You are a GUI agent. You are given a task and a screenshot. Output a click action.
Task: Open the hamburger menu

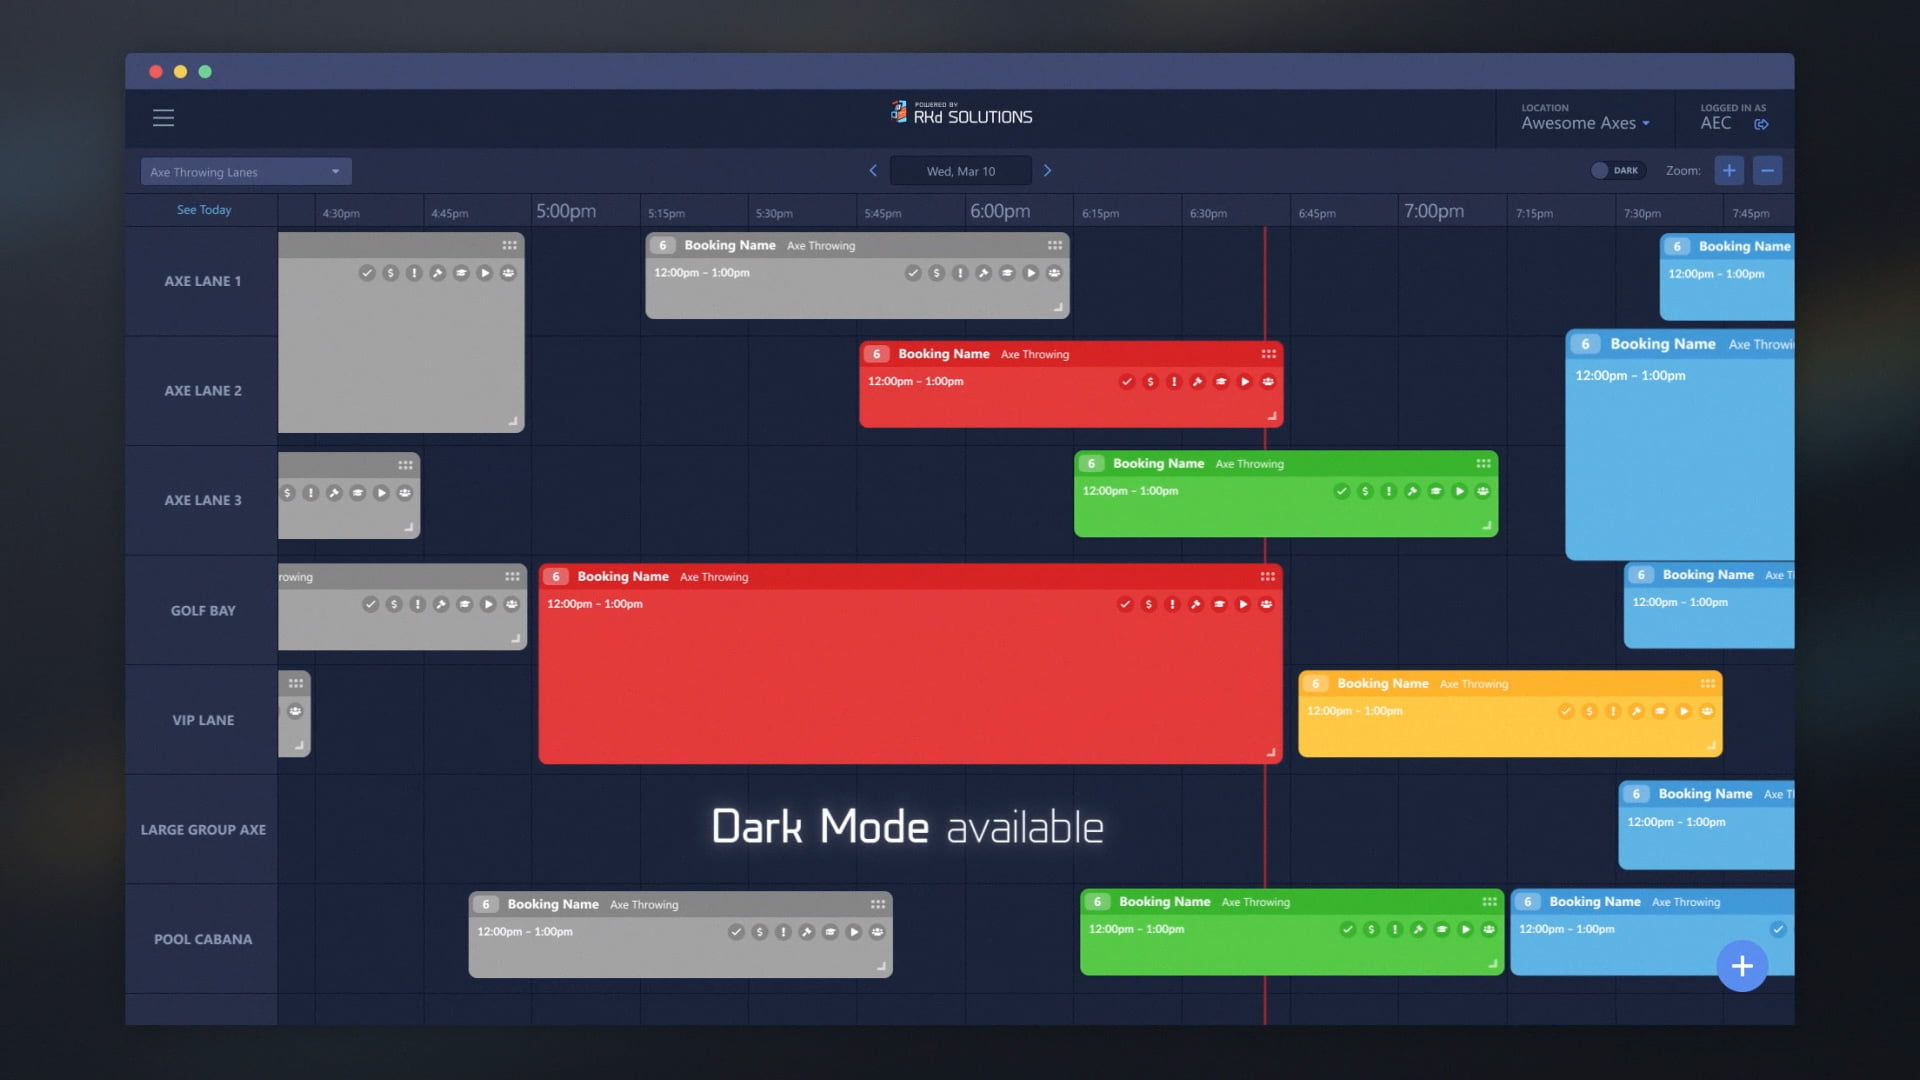[163, 118]
